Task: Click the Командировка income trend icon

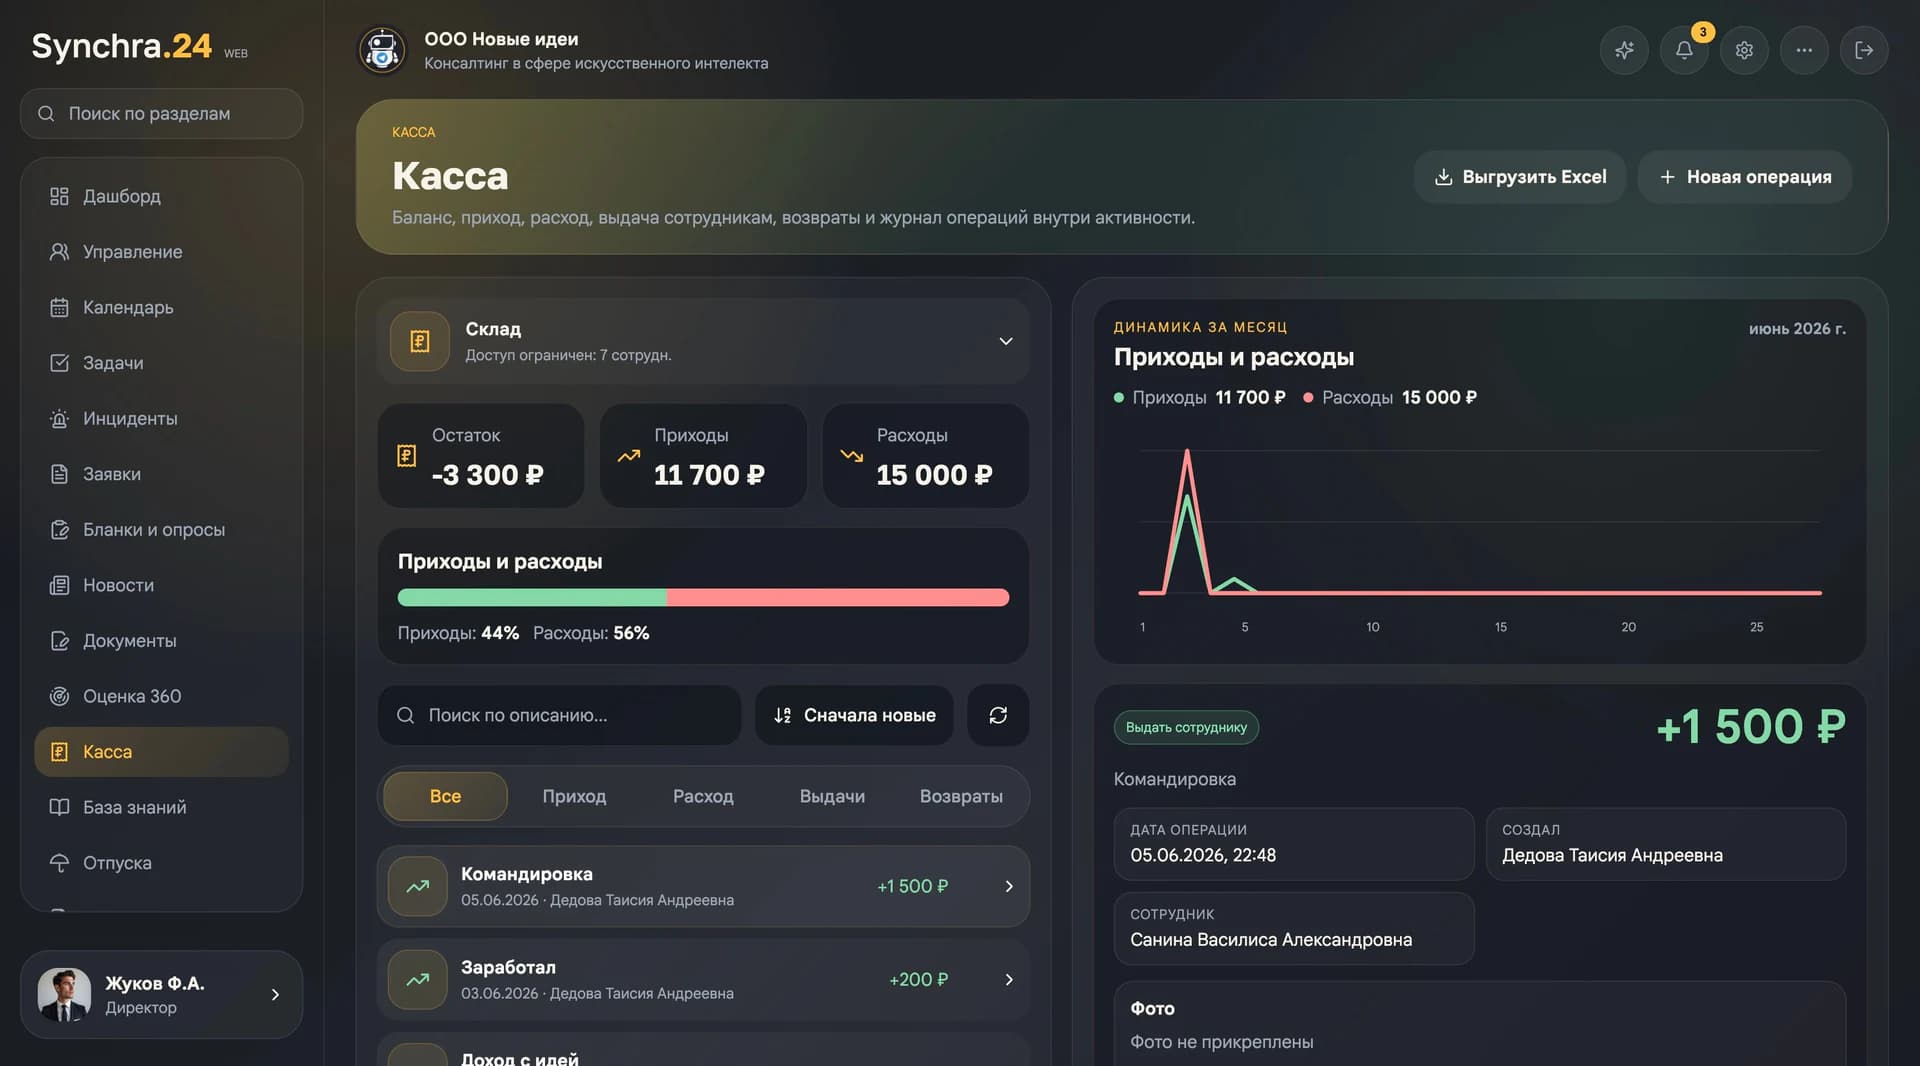Action: [x=418, y=886]
